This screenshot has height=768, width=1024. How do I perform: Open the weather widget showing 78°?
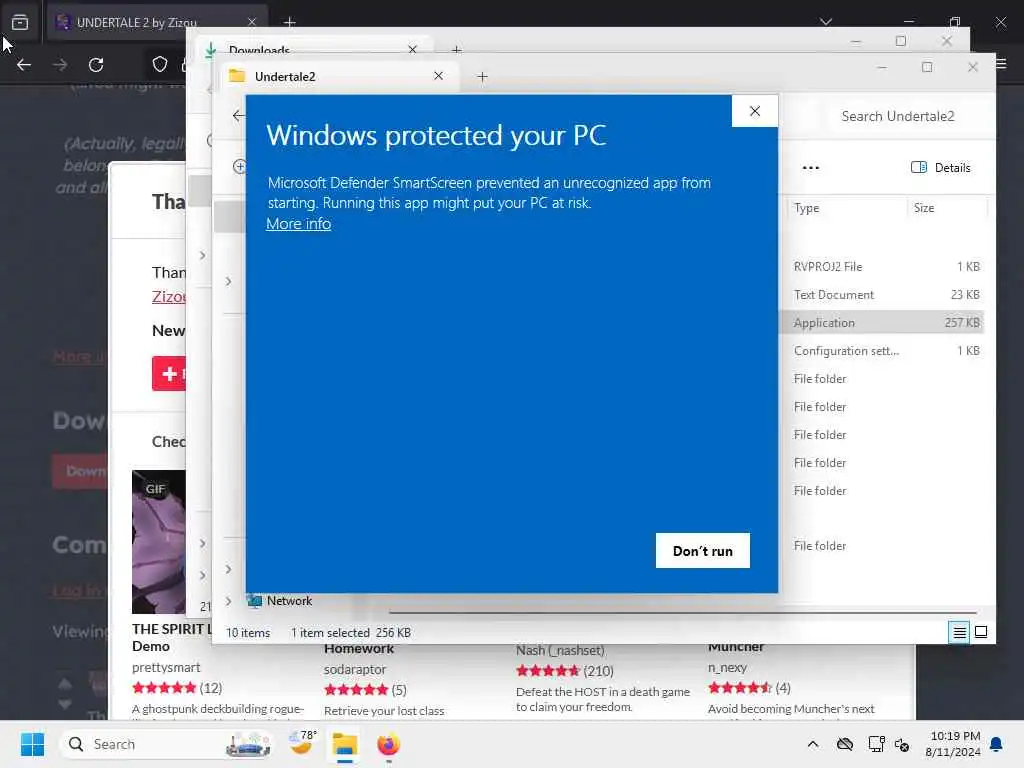click(x=302, y=744)
